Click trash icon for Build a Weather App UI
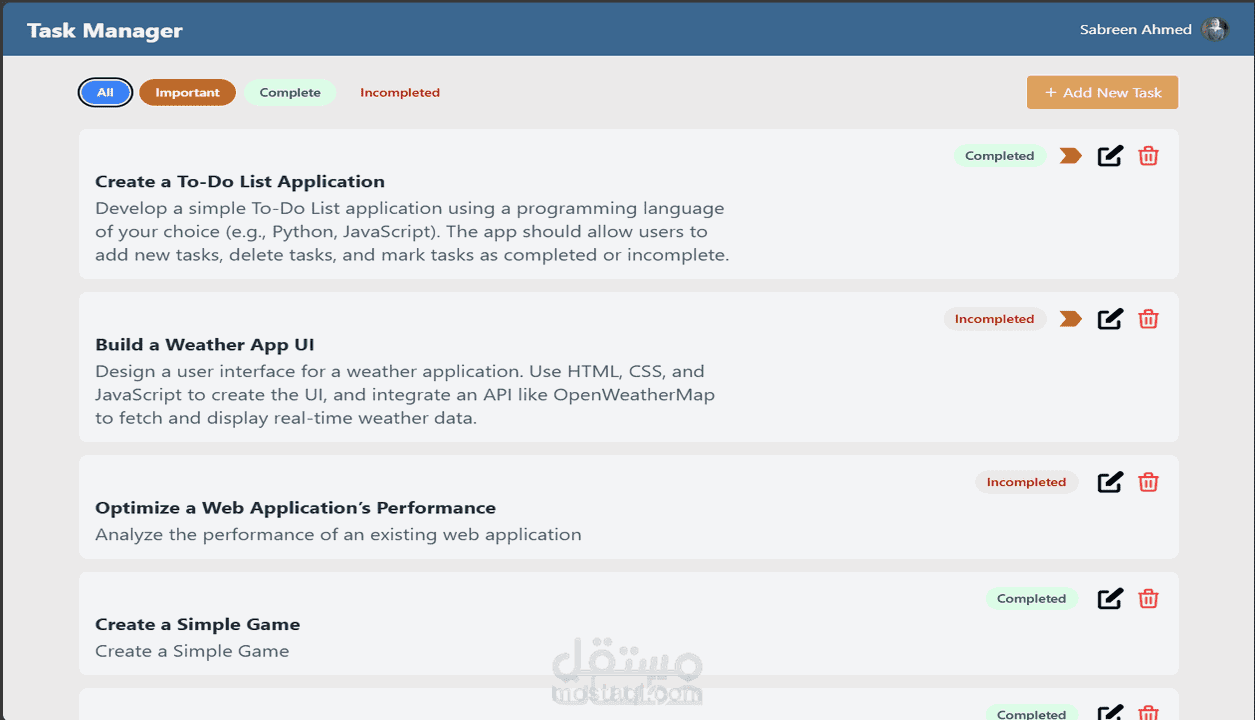Screen dimensions: 1255x720 tap(1148, 319)
